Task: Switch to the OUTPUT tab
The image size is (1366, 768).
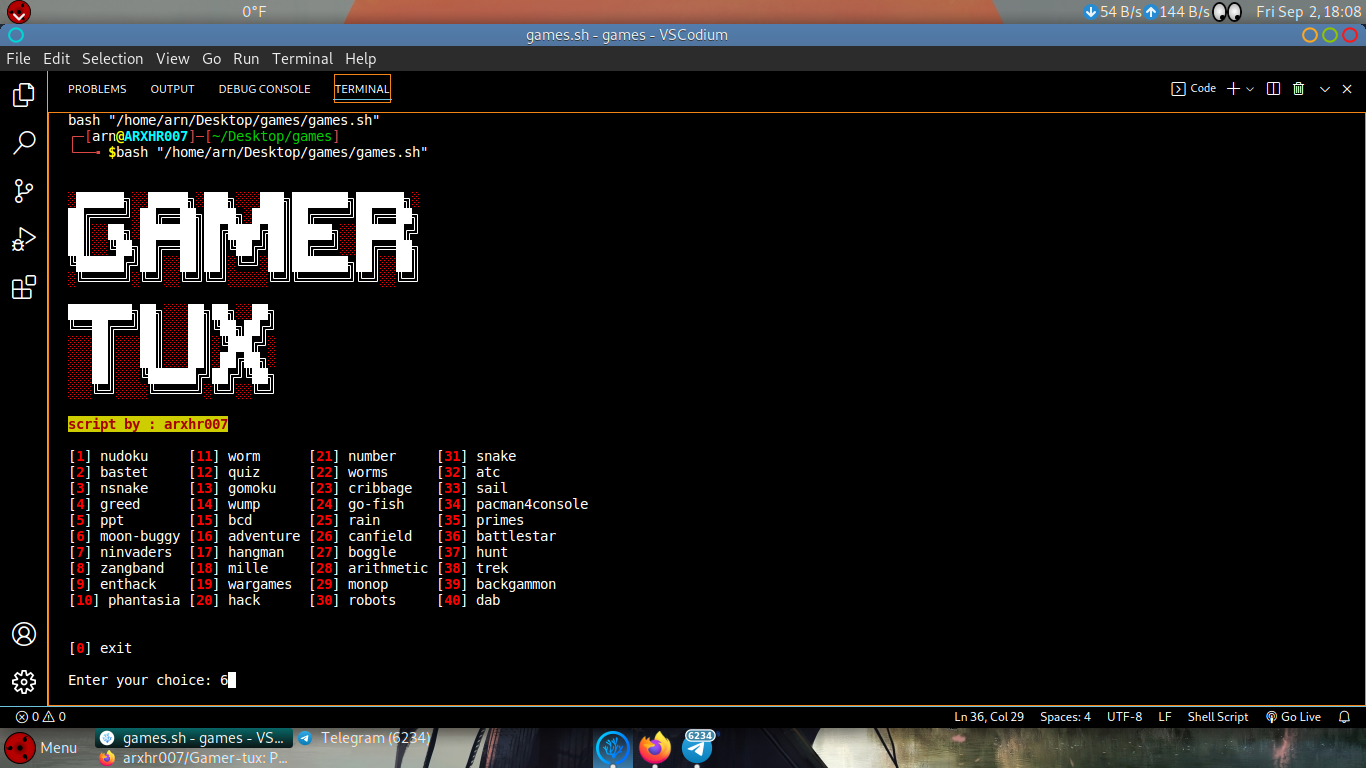Action: (172, 89)
